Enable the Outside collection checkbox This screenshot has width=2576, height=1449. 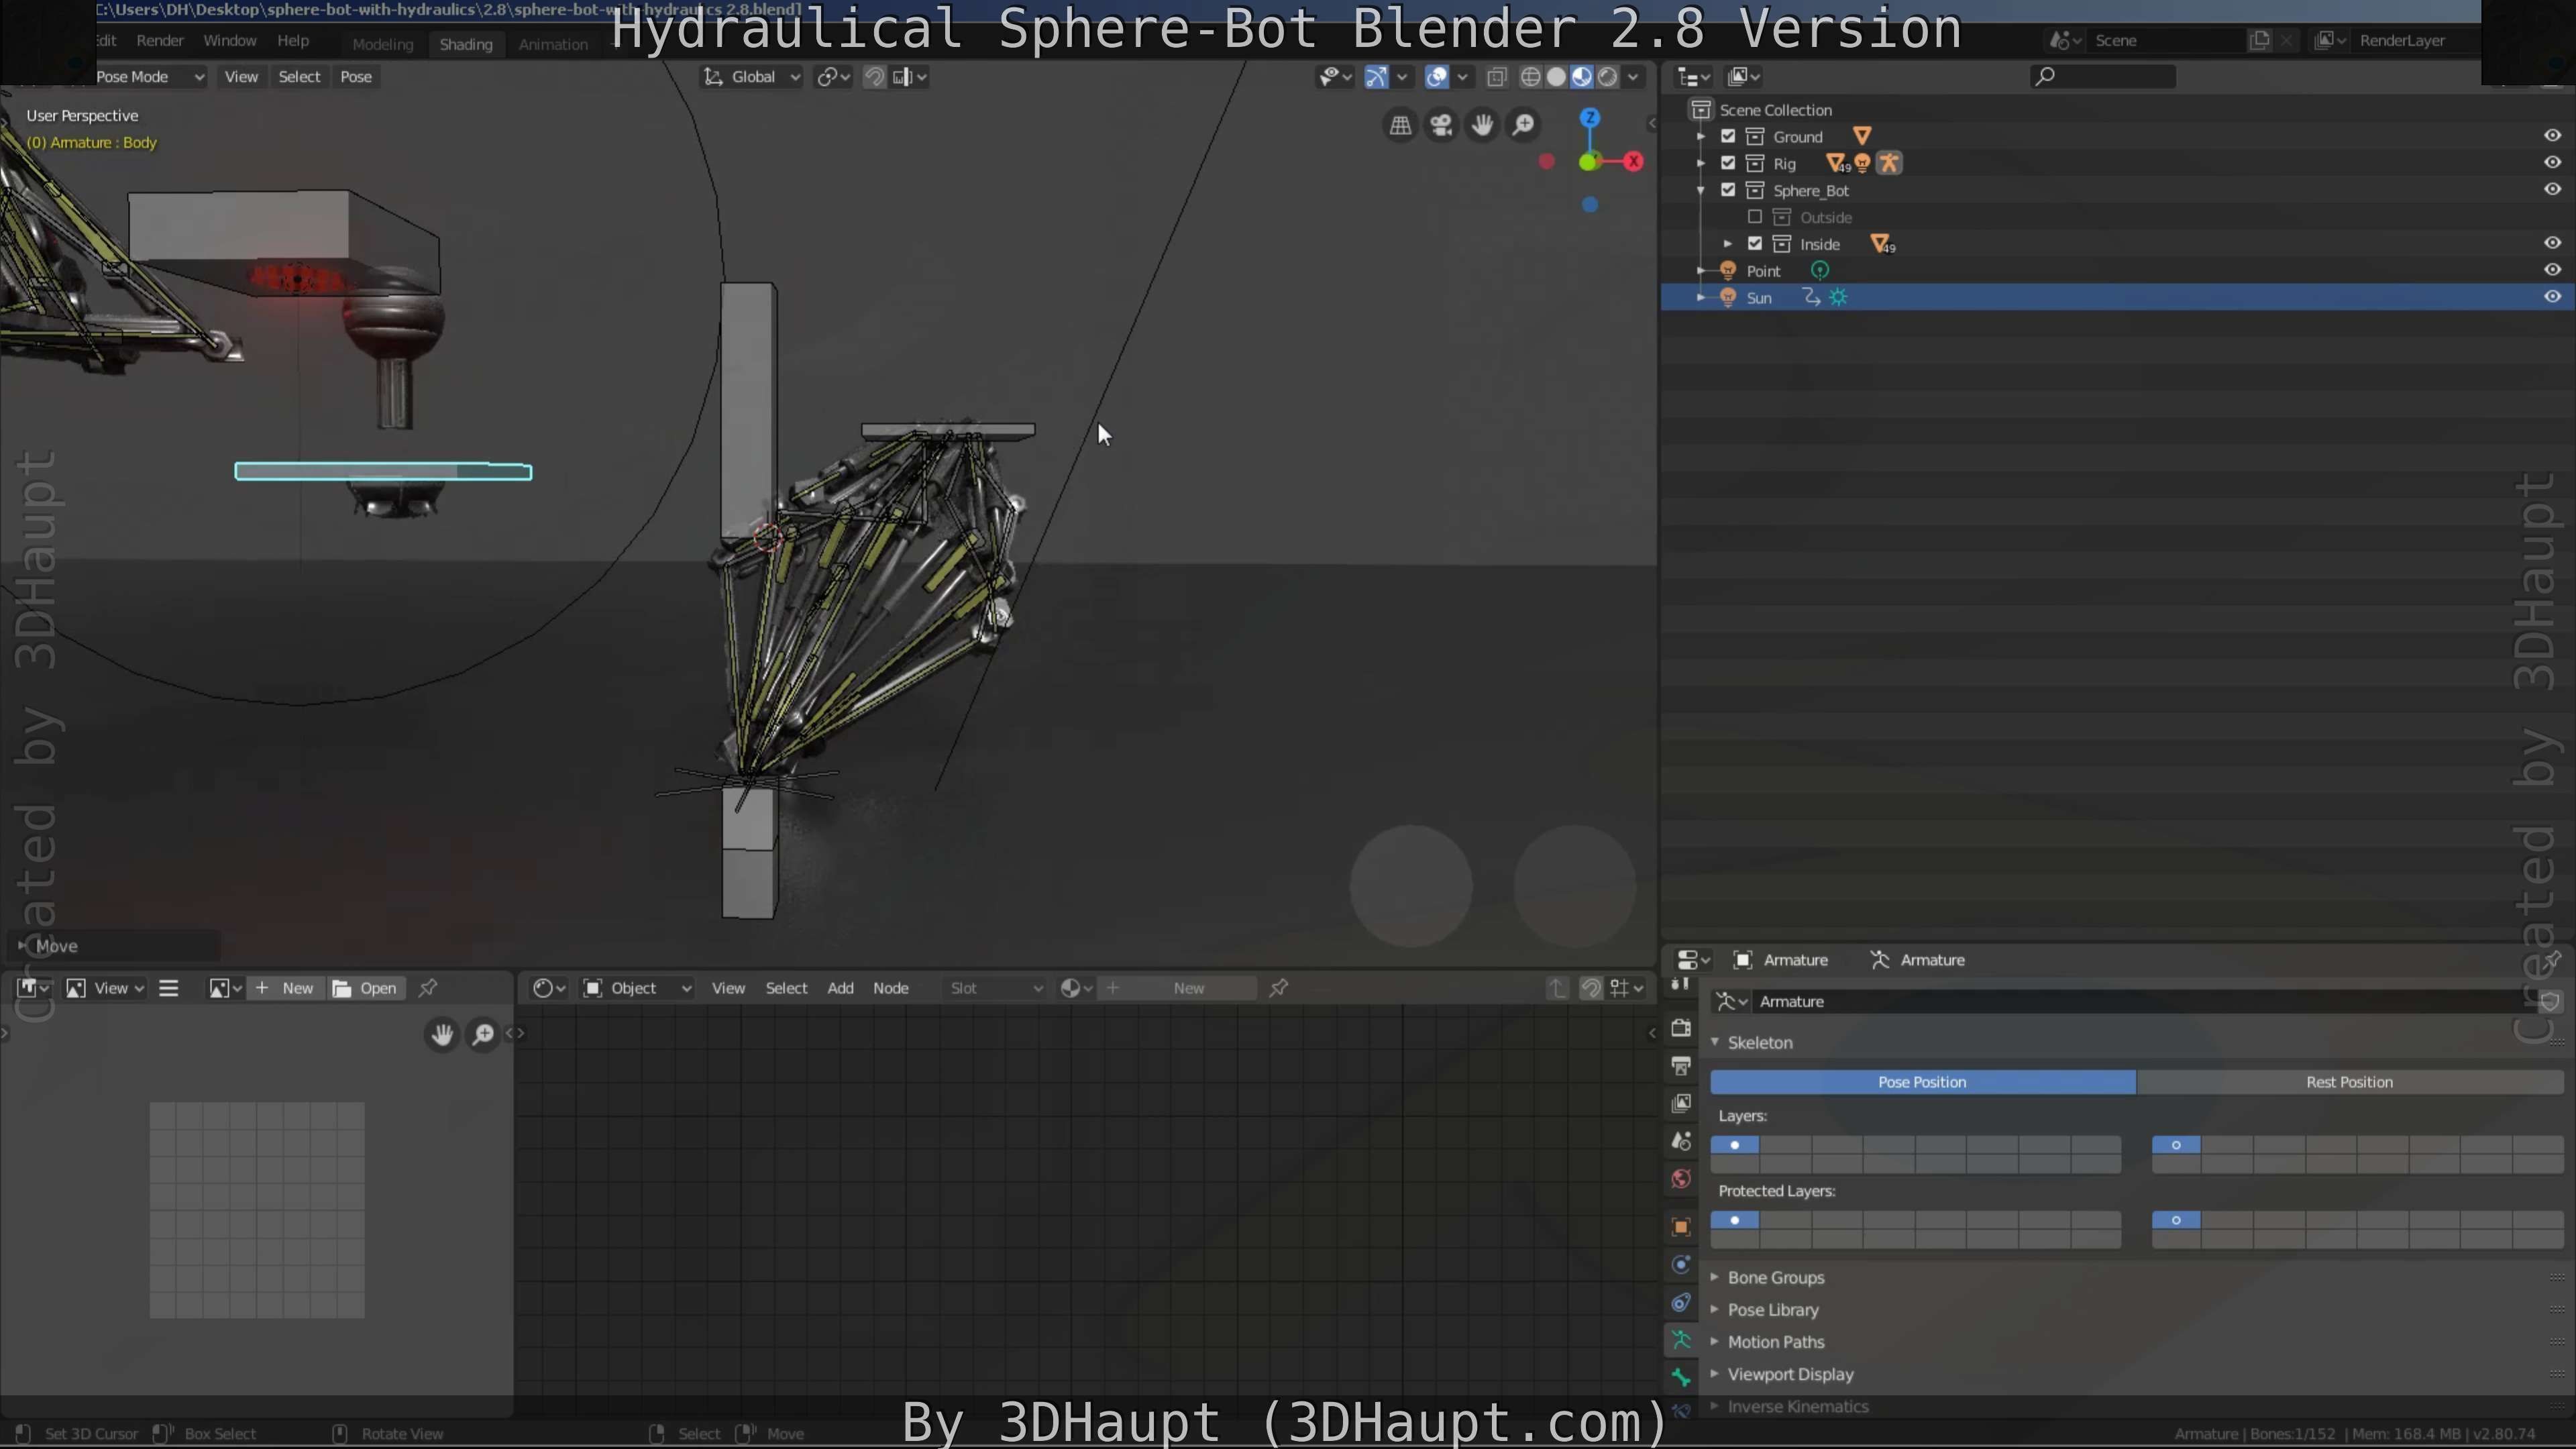point(1755,217)
